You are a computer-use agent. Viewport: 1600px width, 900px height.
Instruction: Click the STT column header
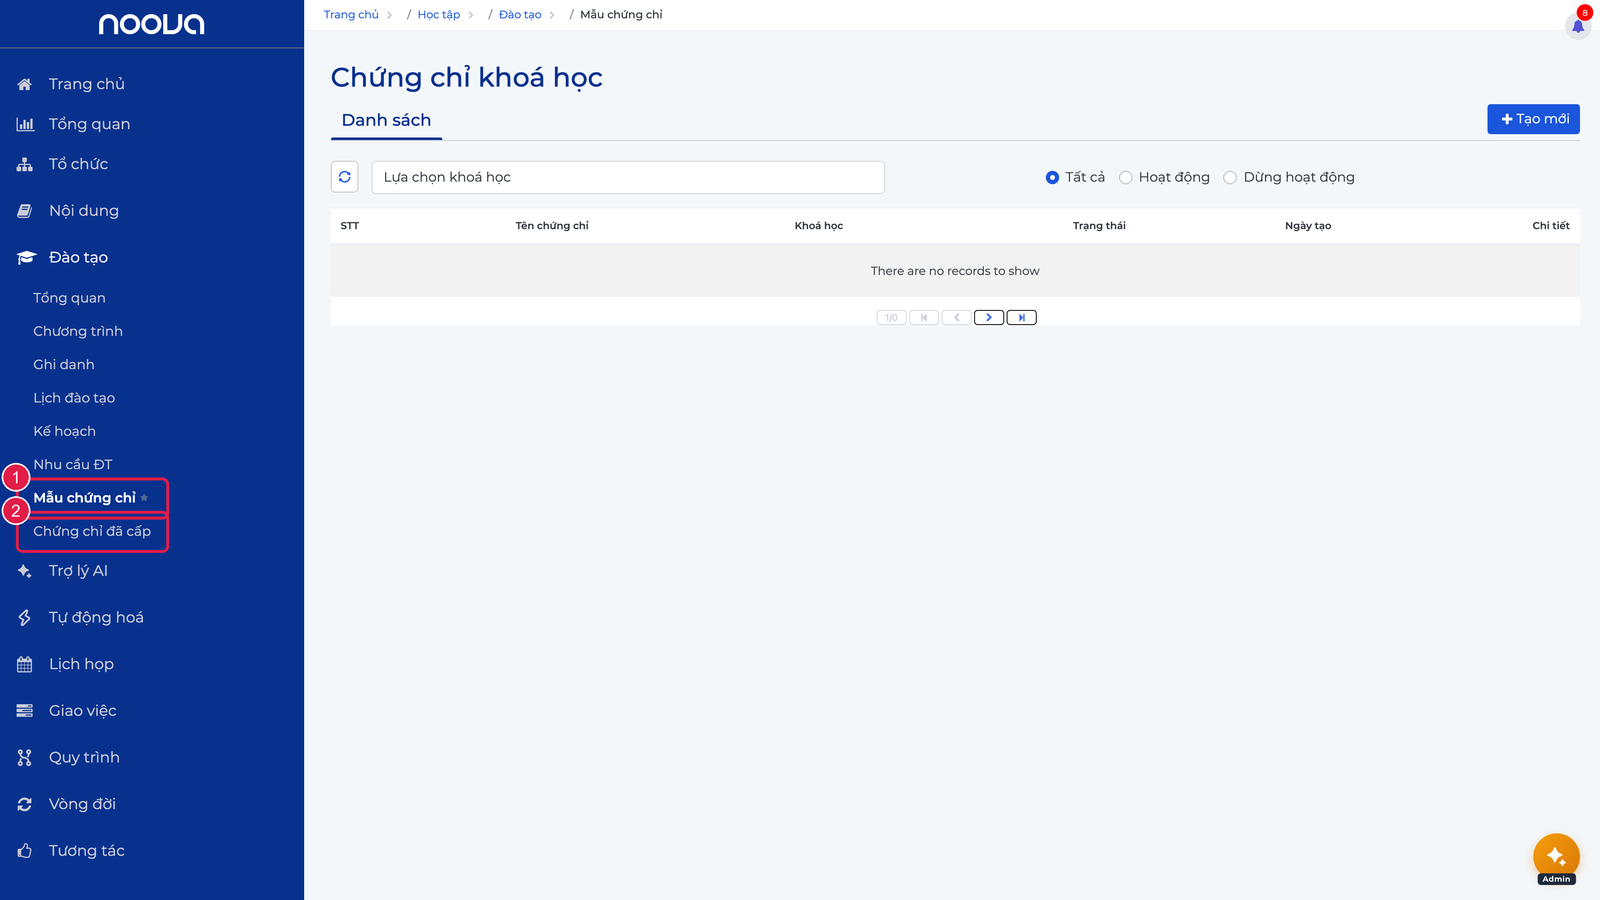pyautogui.click(x=350, y=226)
